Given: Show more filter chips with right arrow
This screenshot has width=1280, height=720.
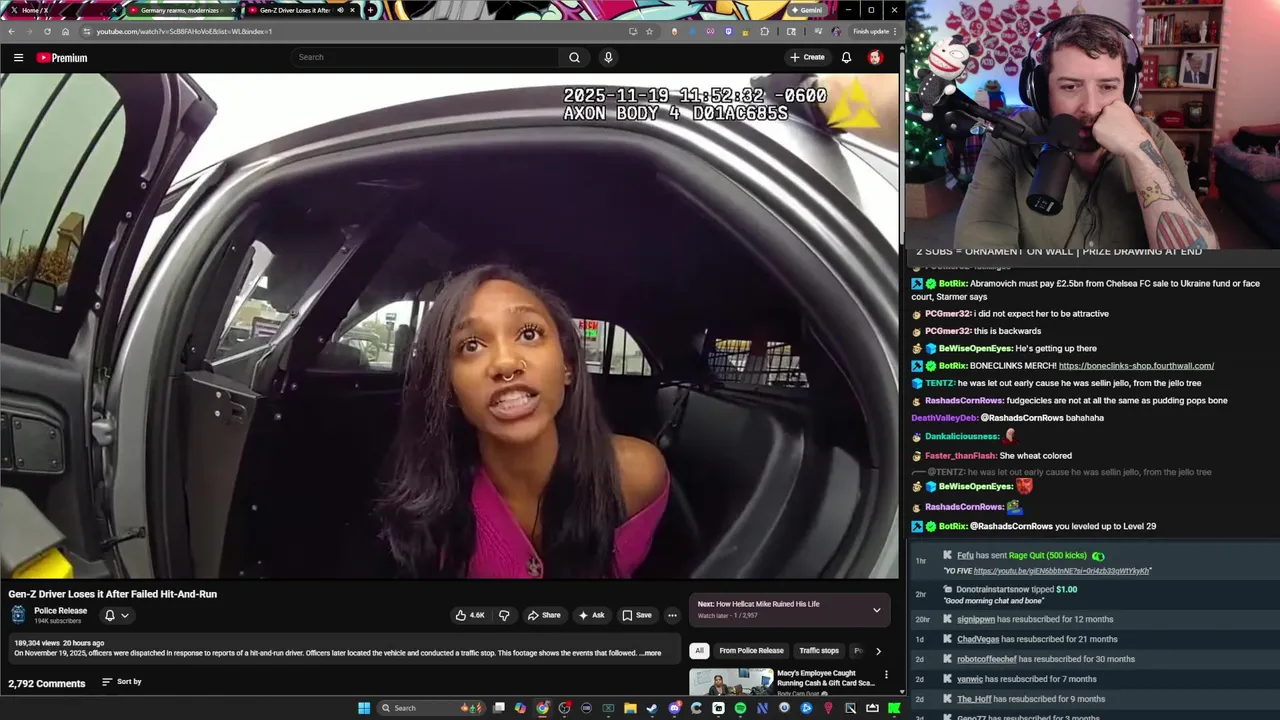Looking at the screenshot, I should 878,651.
